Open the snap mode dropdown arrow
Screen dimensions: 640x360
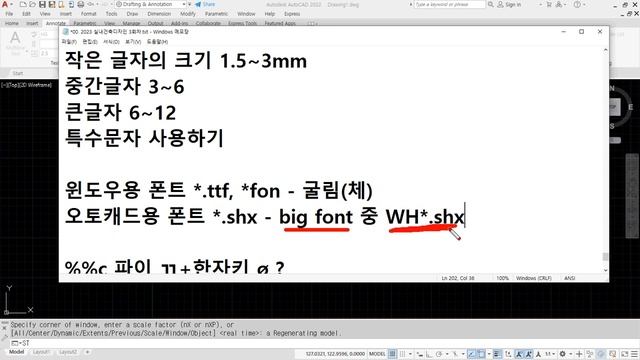pyautogui.click(x=410, y=354)
